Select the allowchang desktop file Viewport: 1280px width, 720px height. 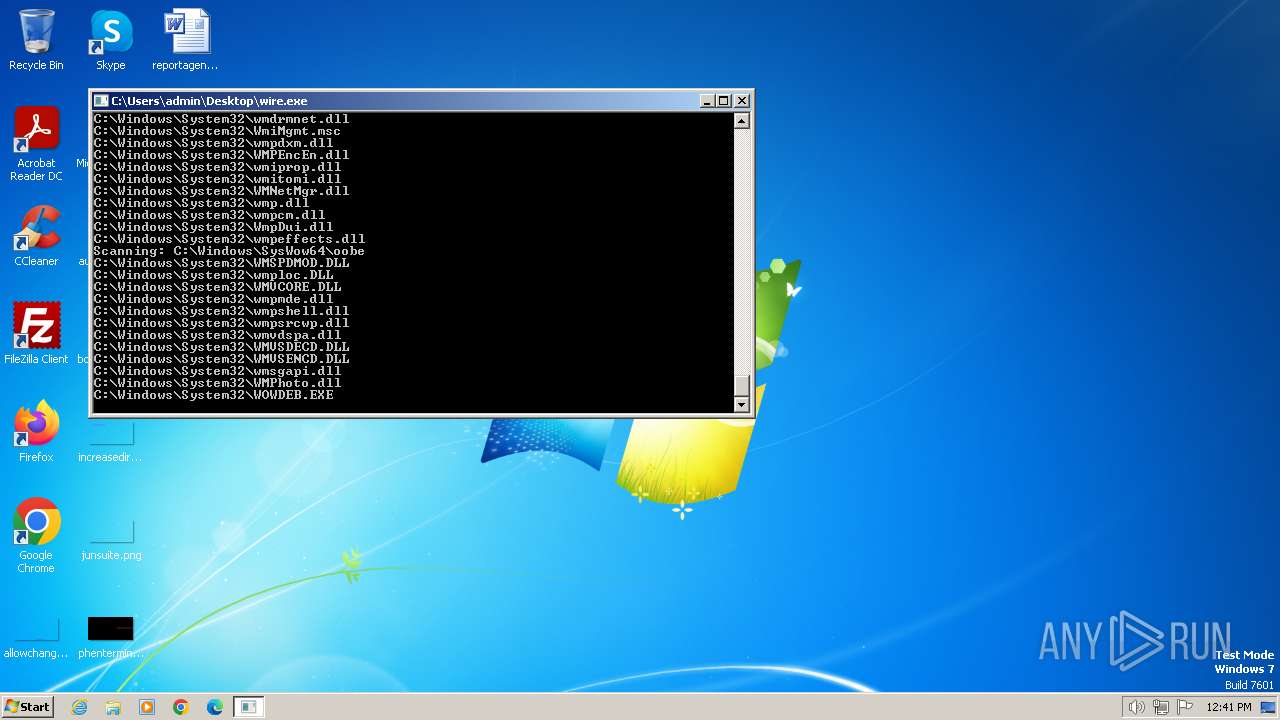click(x=36, y=638)
